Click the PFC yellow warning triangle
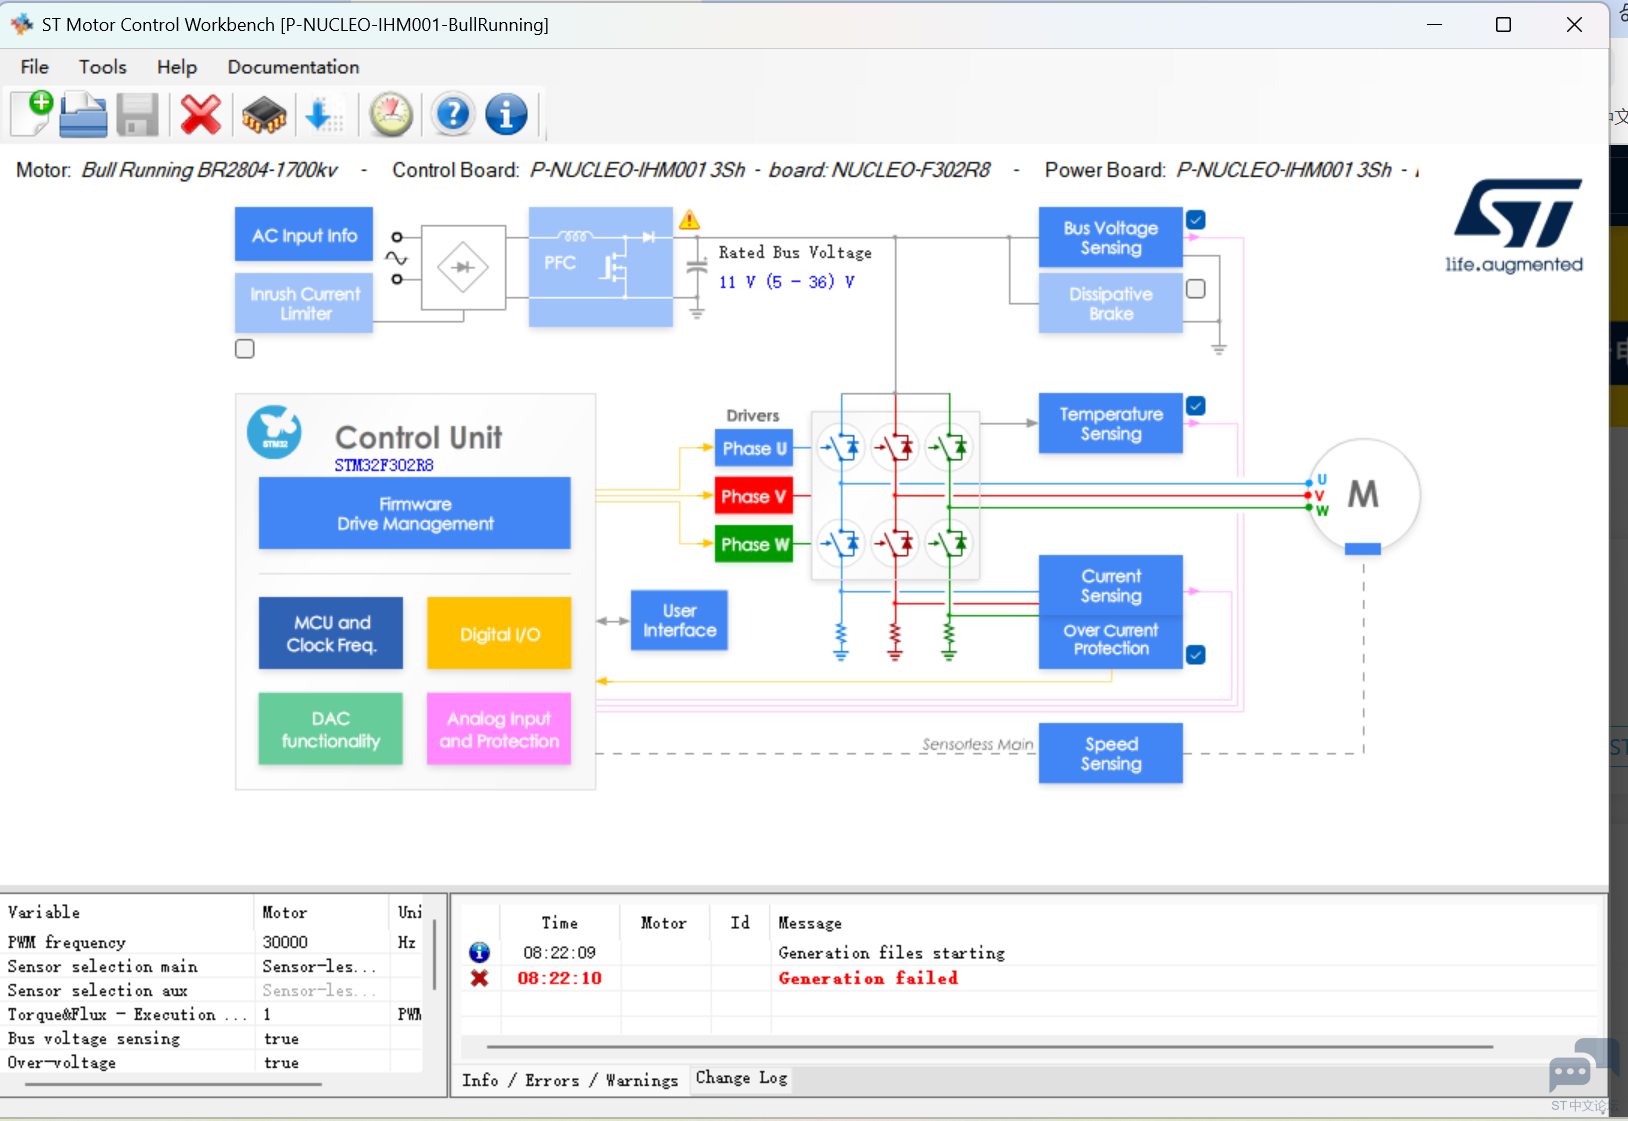The width and height of the screenshot is (1628, 1121). click(689, 220)
